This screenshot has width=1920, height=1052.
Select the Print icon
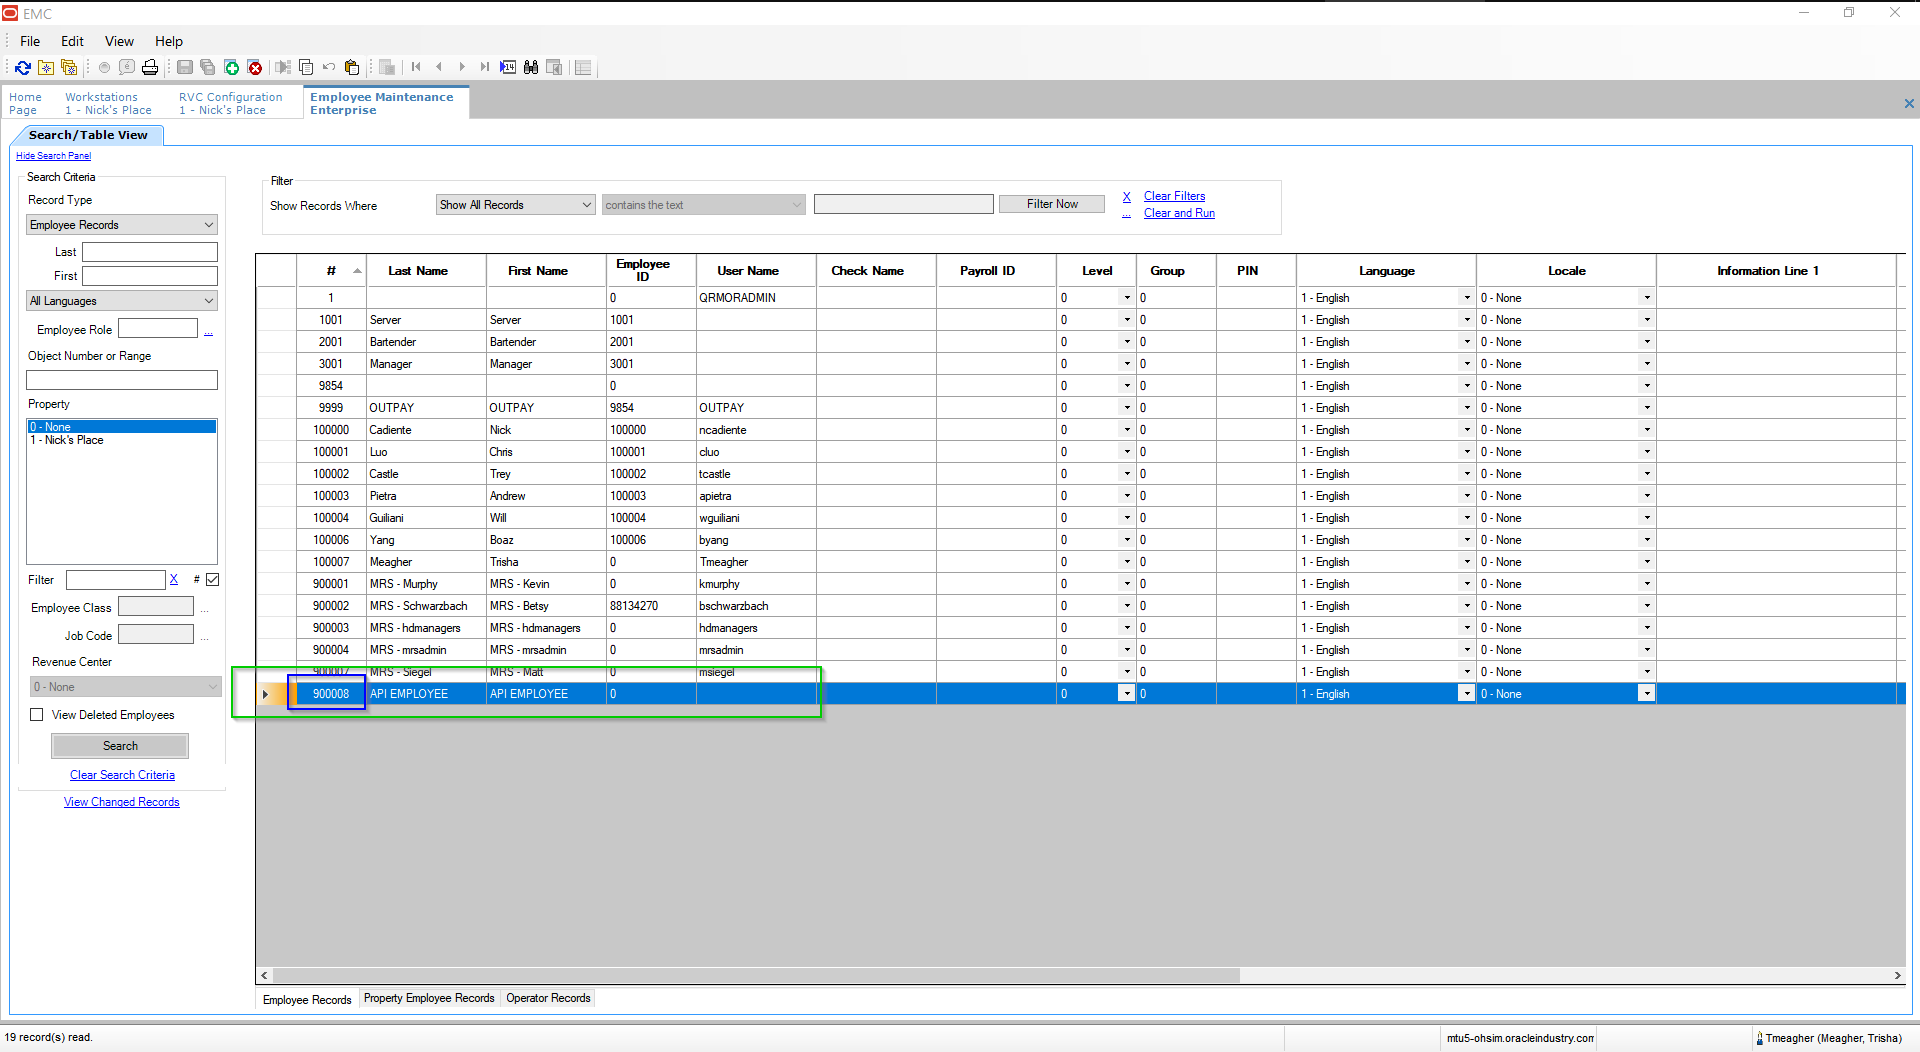tap(150, 67)
